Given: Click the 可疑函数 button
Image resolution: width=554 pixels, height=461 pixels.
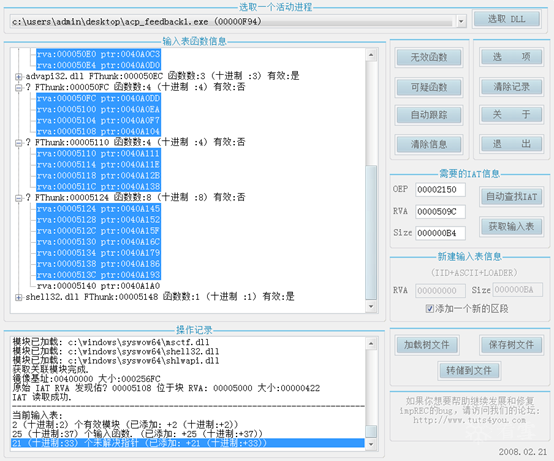Looking at the screenshot, I should (x=429, y=87).
